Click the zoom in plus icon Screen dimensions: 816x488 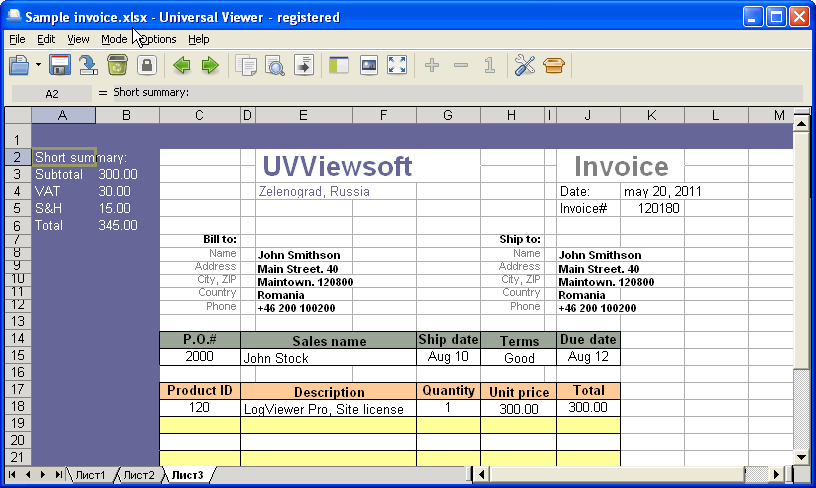432,66
